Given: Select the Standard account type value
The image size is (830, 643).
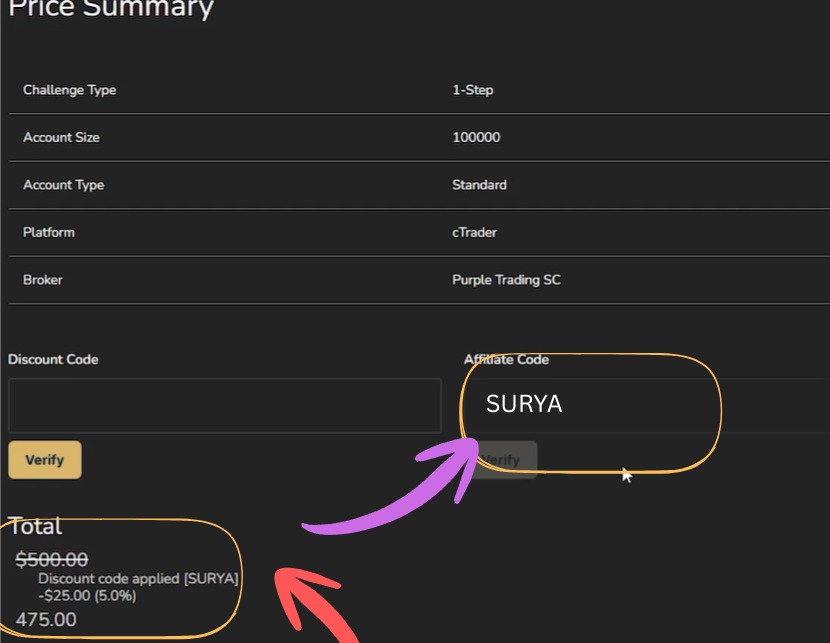Looking at the screenshot, I should coord(478,185).
